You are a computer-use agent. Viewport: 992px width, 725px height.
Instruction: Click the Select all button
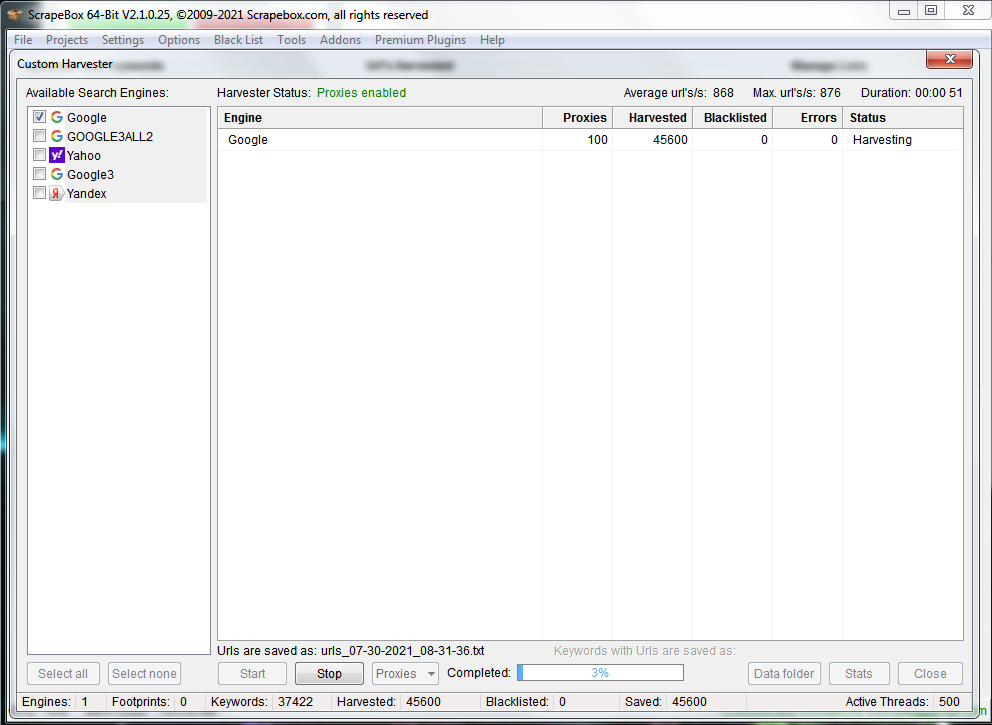pyautogui.click(x=63, y=674)
